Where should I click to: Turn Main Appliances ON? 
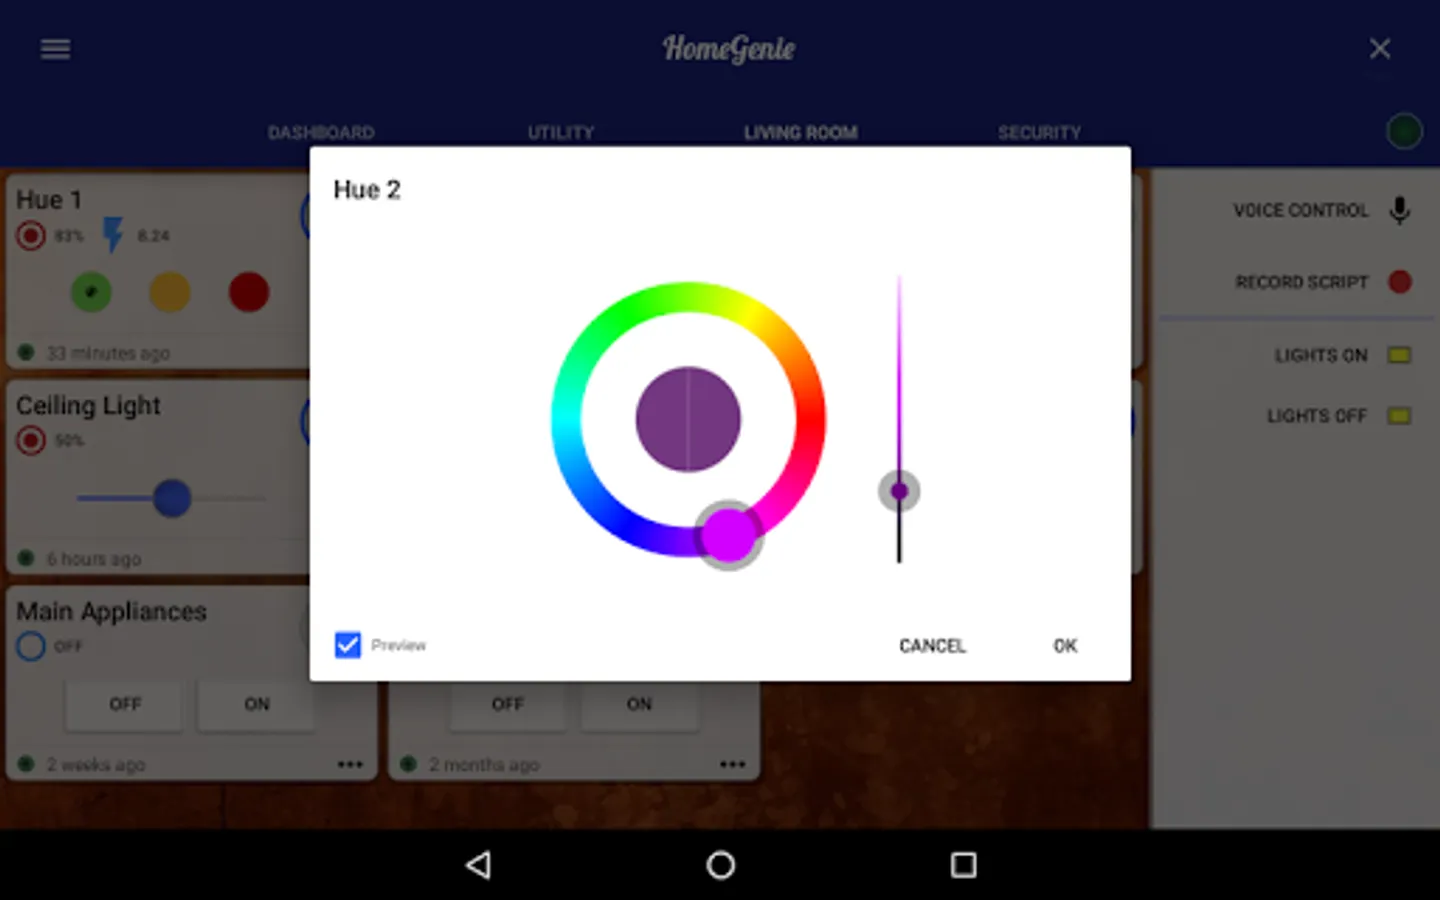pyautogui.click(x=257, y=704)
